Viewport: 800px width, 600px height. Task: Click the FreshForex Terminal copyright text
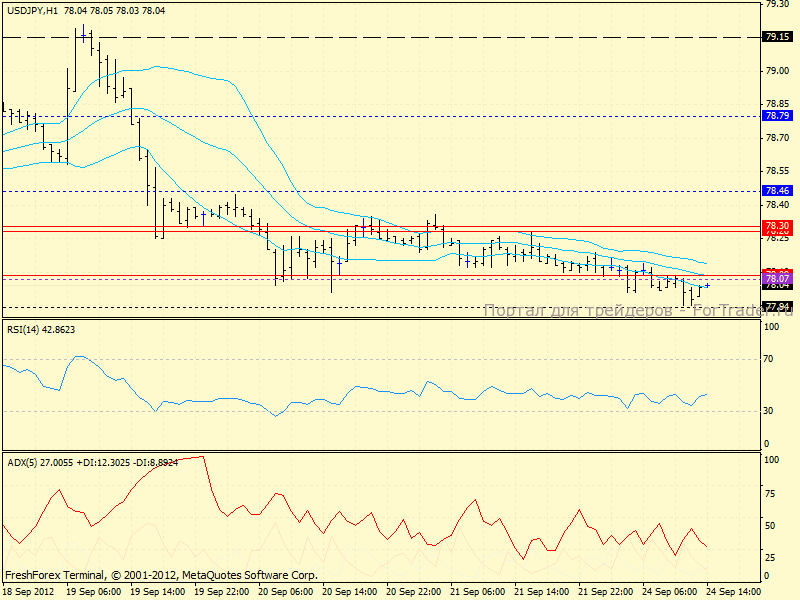point(161,575)
